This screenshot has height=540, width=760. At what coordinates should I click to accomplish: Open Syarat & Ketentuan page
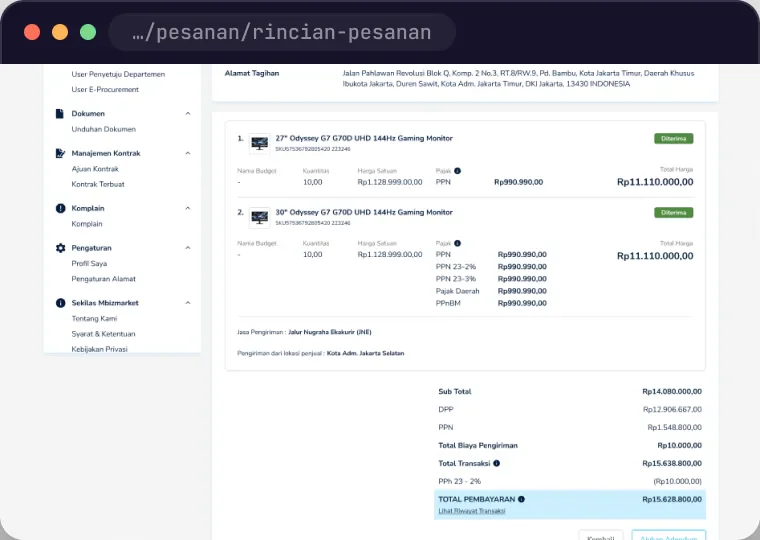pos(103,334)
